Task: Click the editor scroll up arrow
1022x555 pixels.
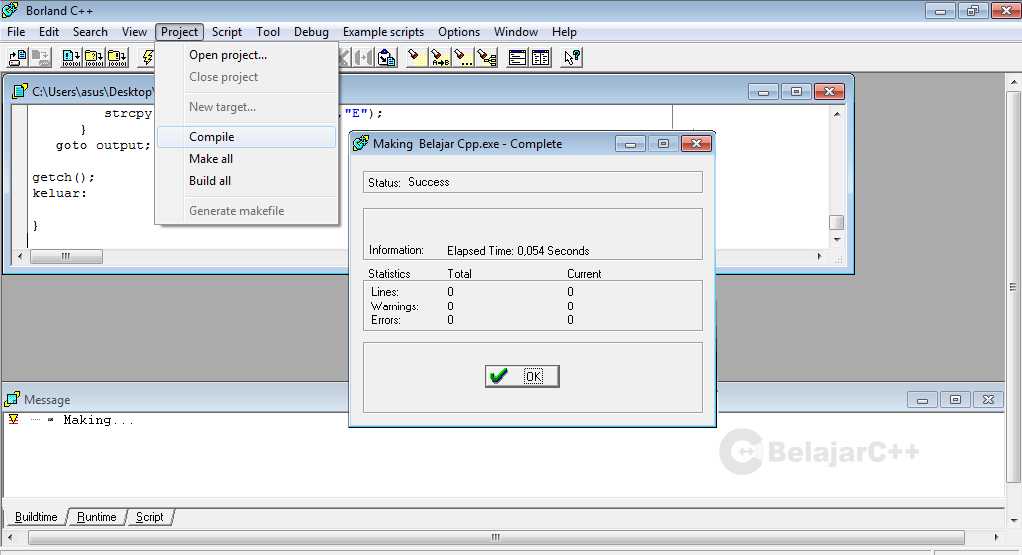Action: point(836,114)
